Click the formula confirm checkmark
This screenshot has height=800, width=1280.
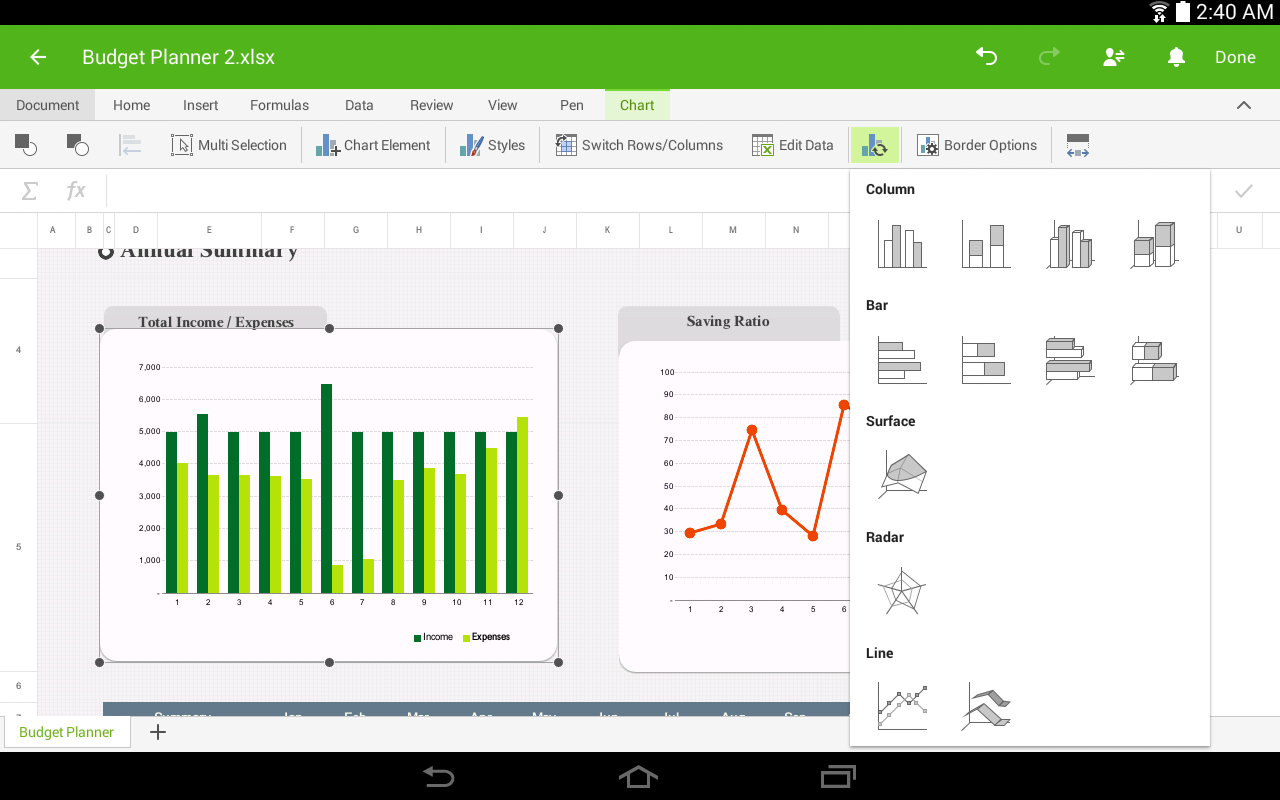click(1244, 191)
